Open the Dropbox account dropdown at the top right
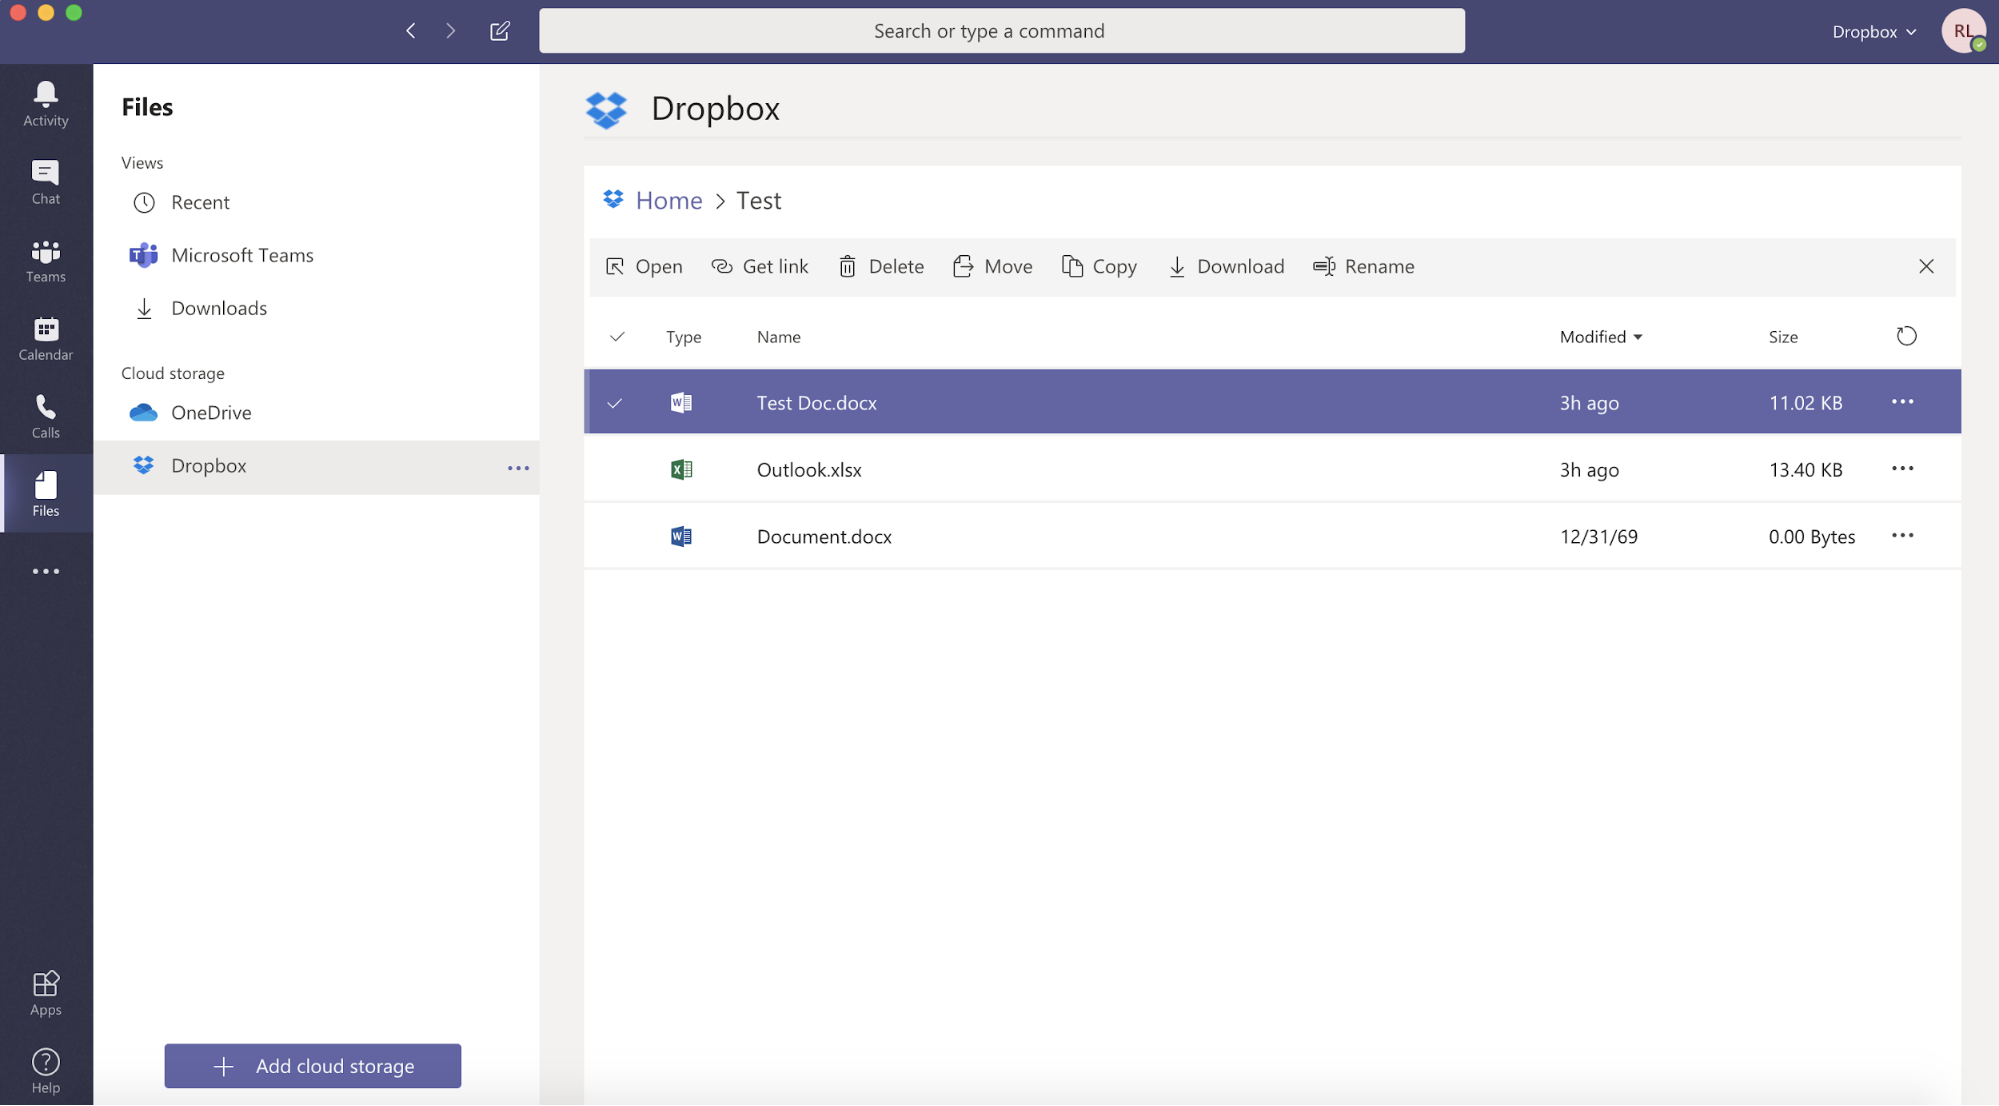The width and height of the screenshot is (1999, 1106). click(x=1874, y=31)
